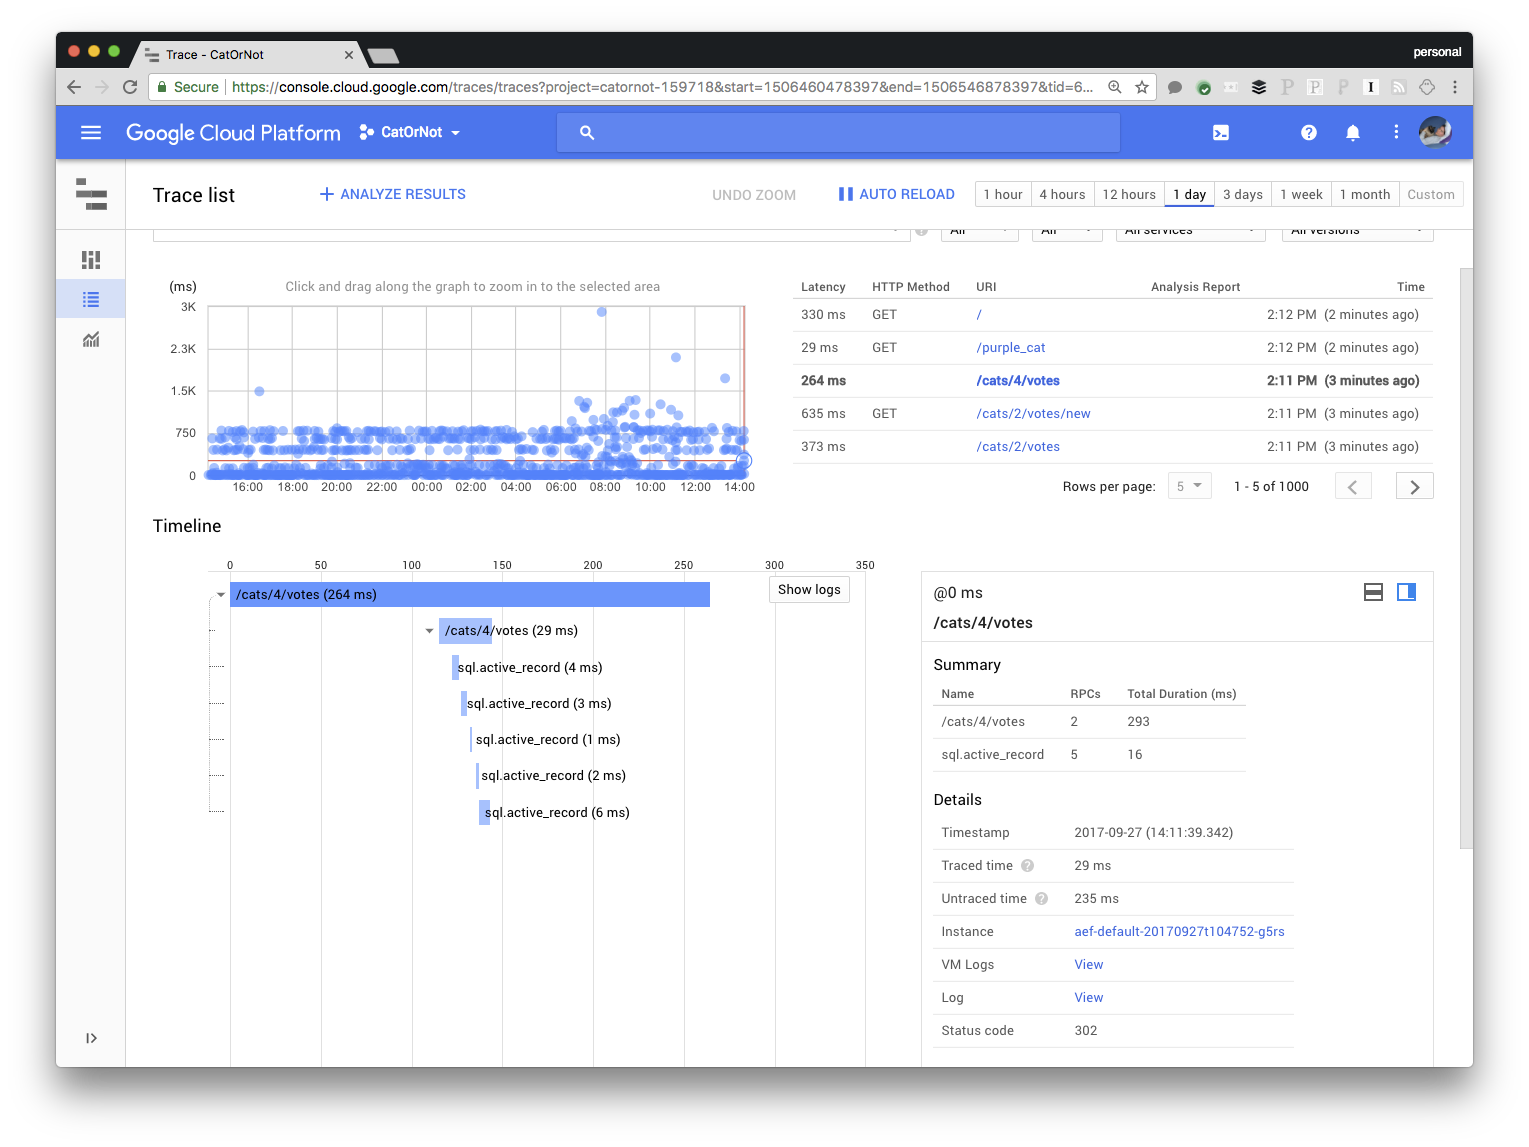Image resolution: width=1529 pixels, height=1147 pixels.
Task: Open the Analysis reports sidebar icon
Action: click(91, 339)
